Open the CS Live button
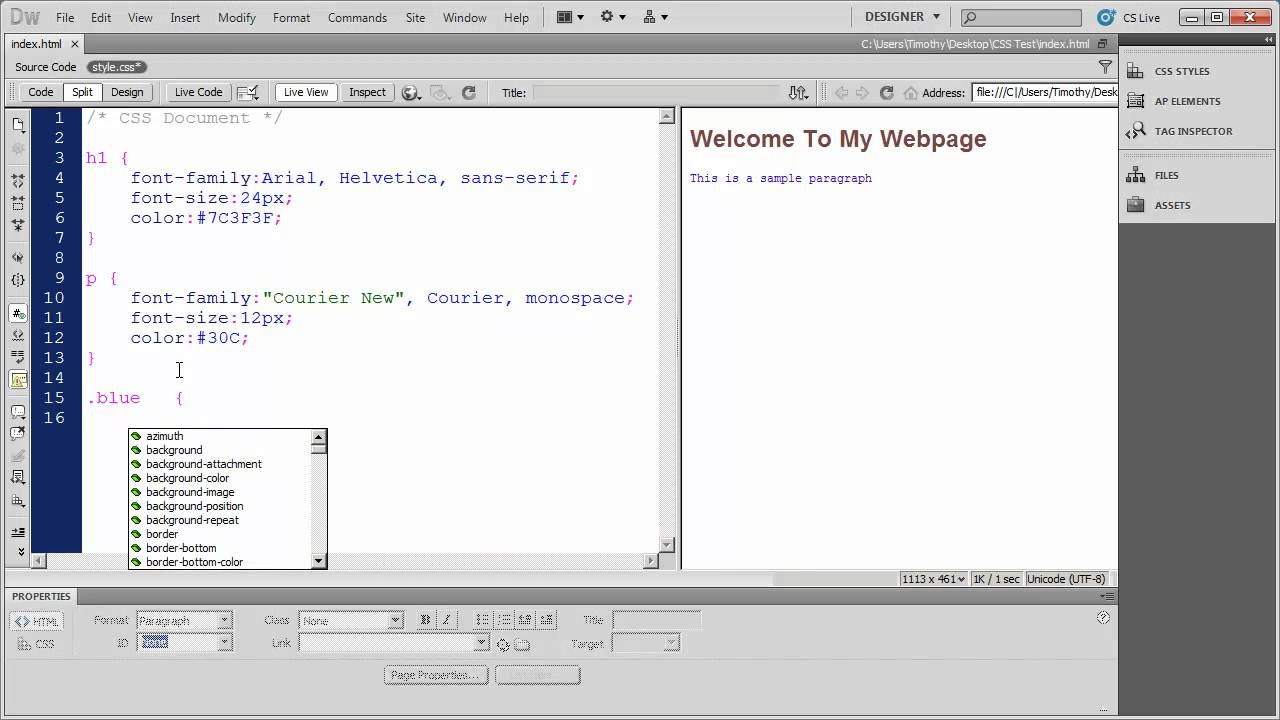The width and height of the screenshot is (1280, 720). point(1128,17)
